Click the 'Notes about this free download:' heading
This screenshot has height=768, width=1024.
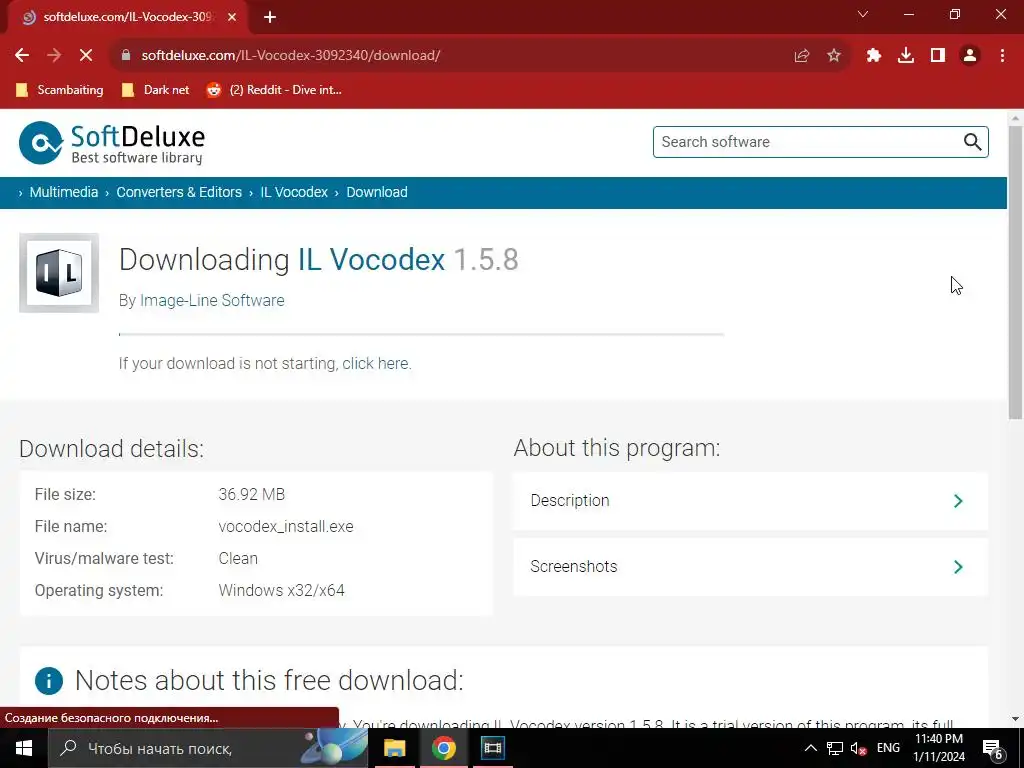269,680
